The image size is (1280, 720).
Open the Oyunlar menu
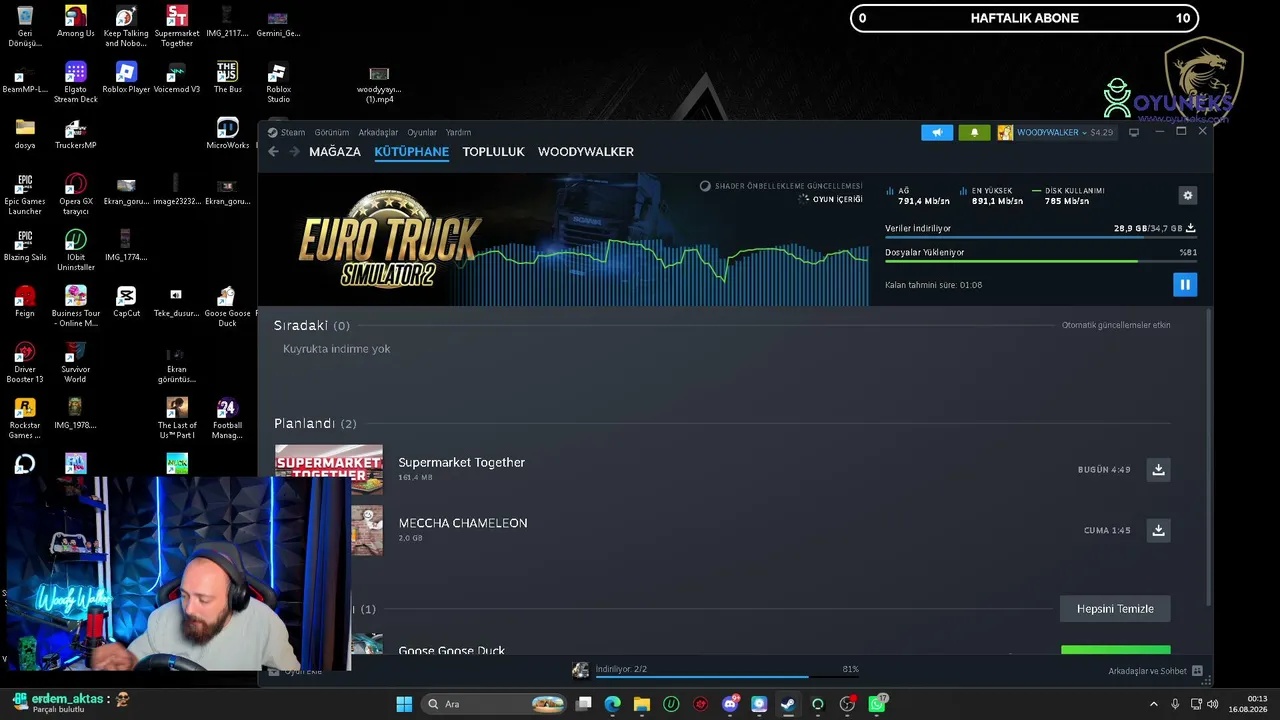point(422,132)
